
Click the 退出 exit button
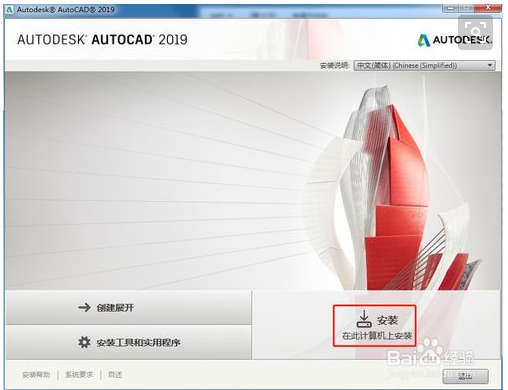[x=465, y=376]
